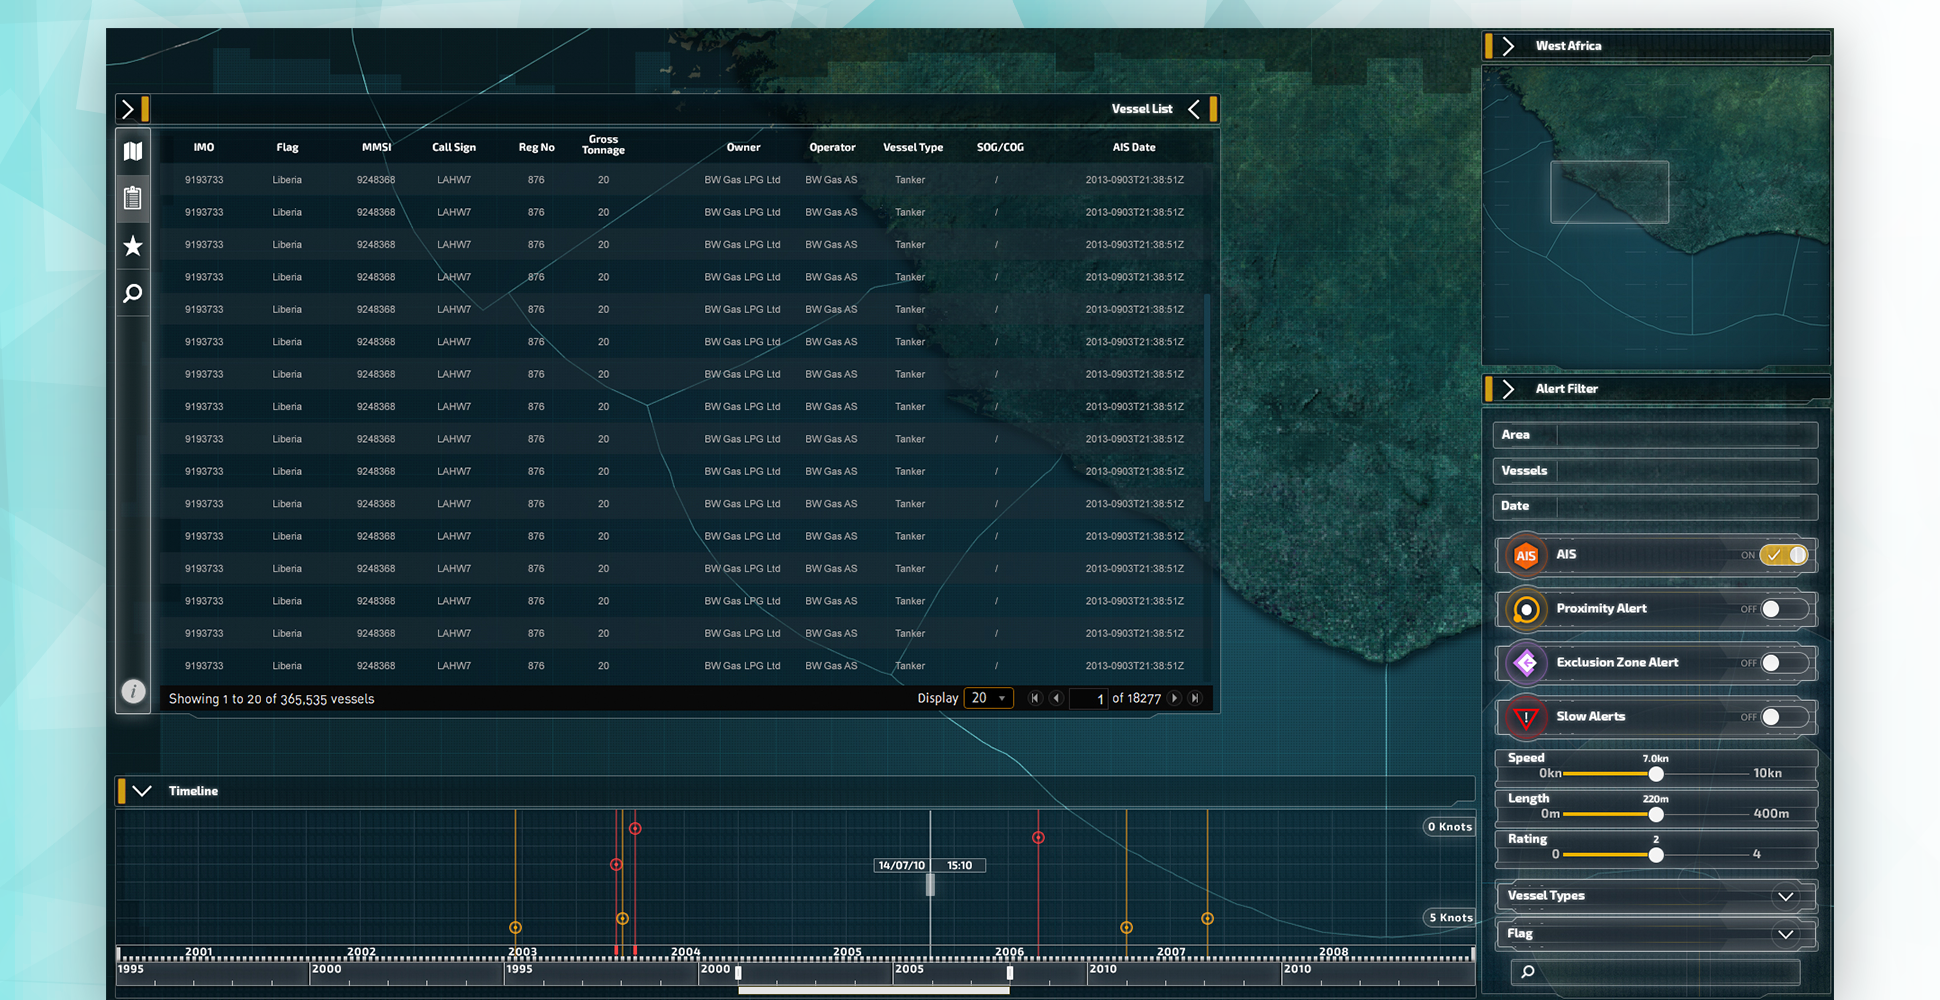Click the clipboard list sidebar icon
1940x1000 pixels.
133,198
